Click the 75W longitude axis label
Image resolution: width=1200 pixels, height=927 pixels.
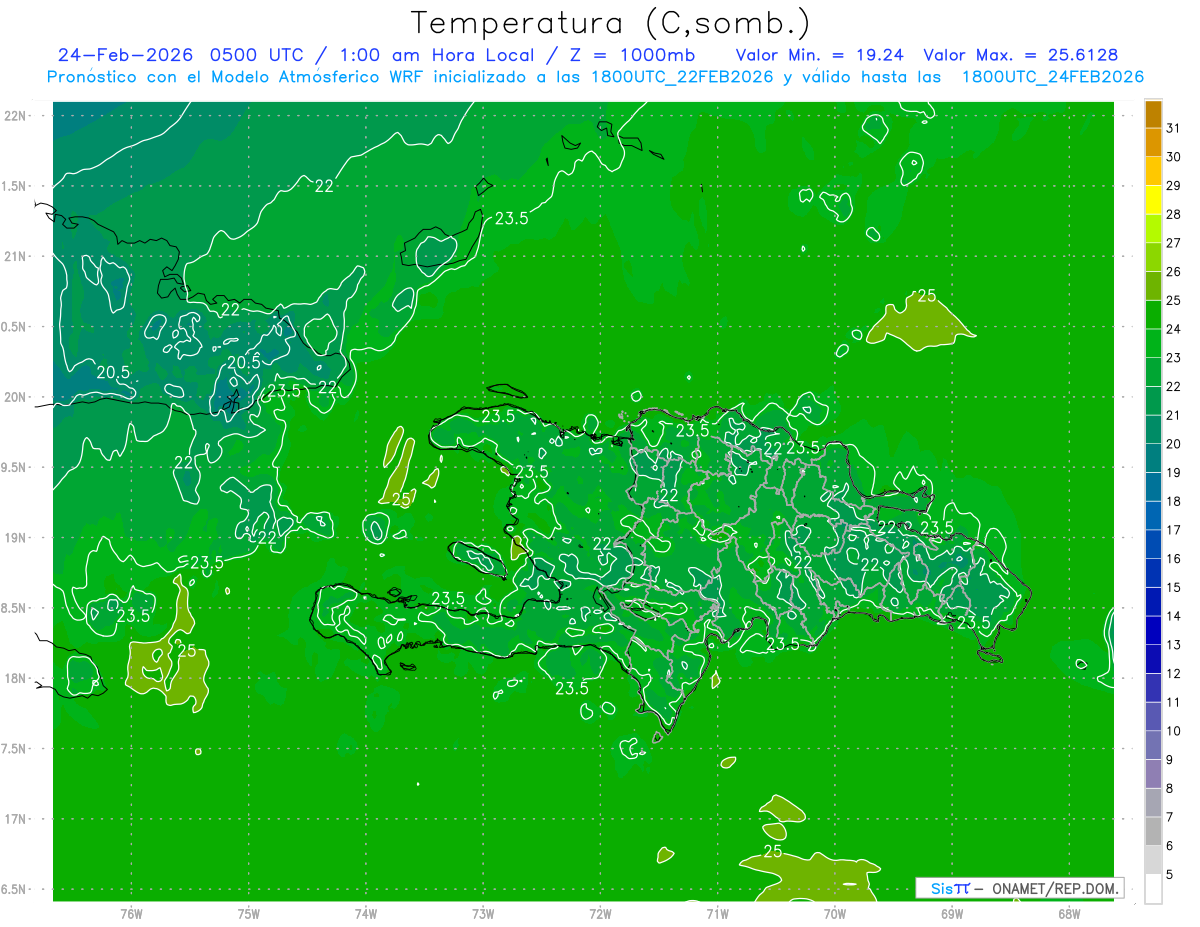(x=249, y=913)
